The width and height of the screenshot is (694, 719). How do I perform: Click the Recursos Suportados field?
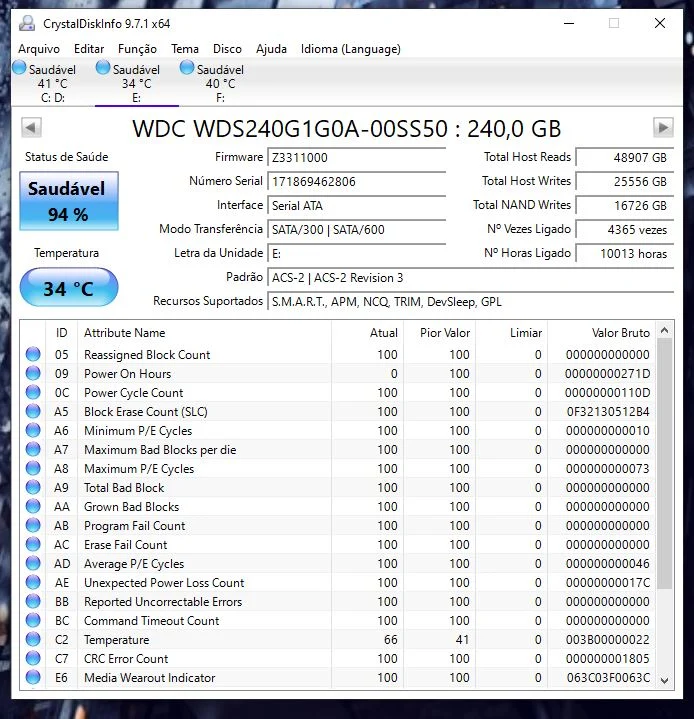(471, 302)
